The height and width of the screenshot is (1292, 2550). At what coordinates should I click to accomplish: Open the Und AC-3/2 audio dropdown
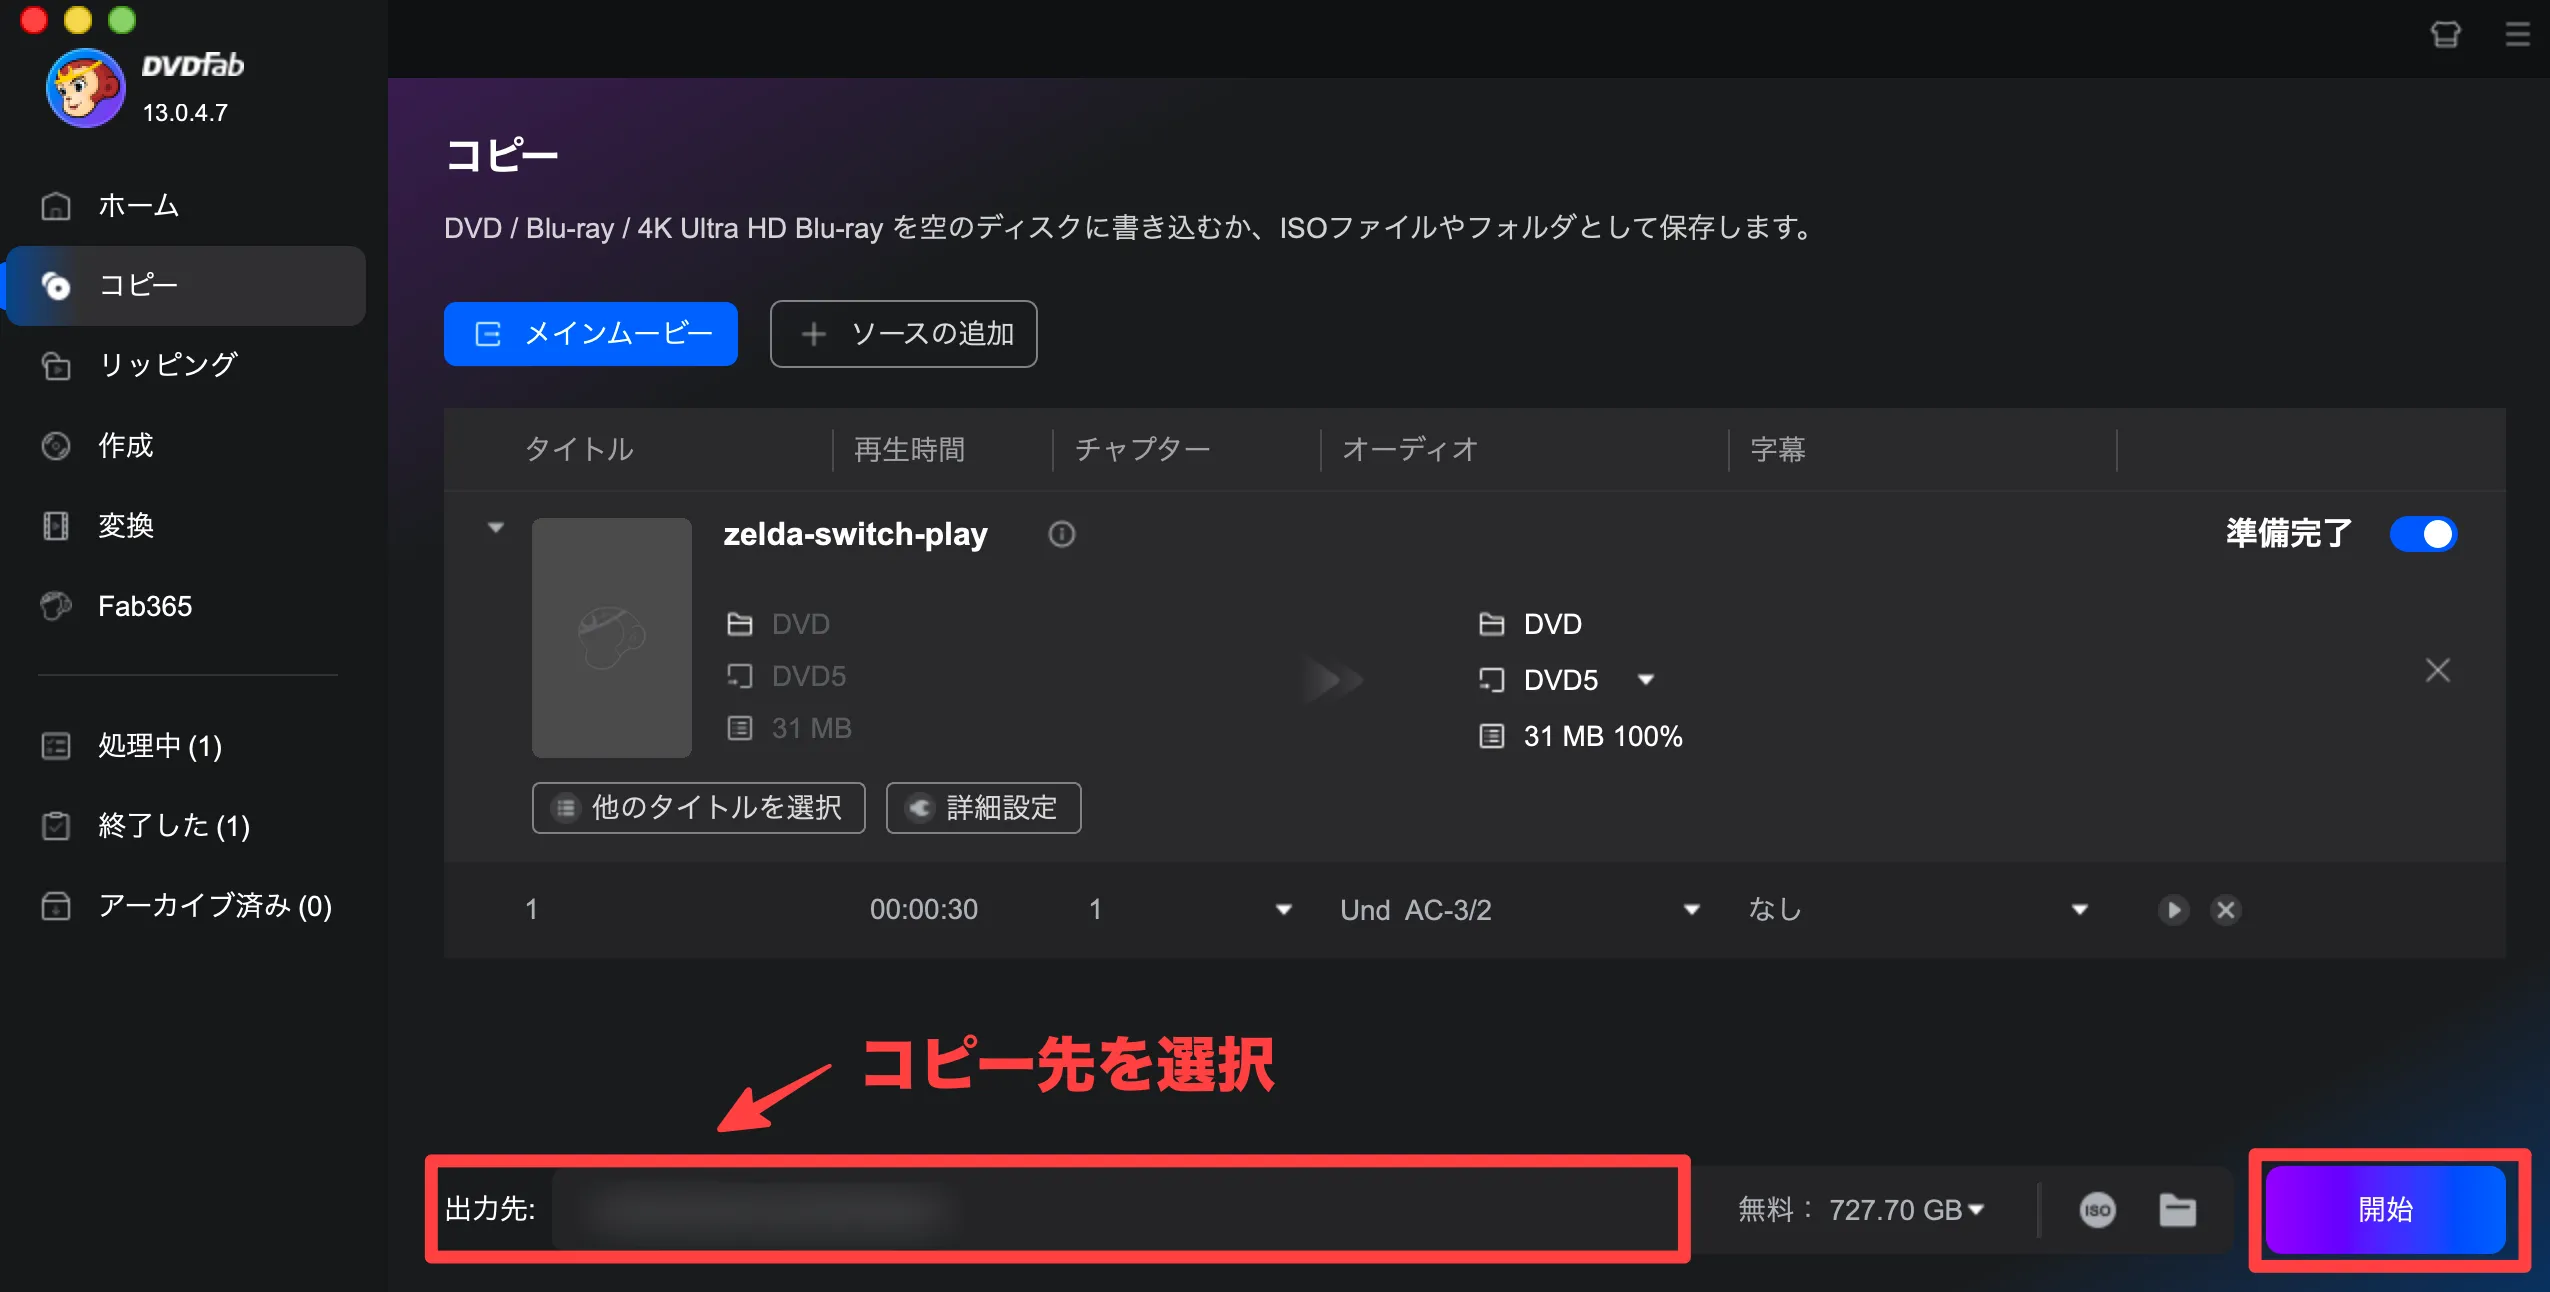click(x=1691, y=910)
